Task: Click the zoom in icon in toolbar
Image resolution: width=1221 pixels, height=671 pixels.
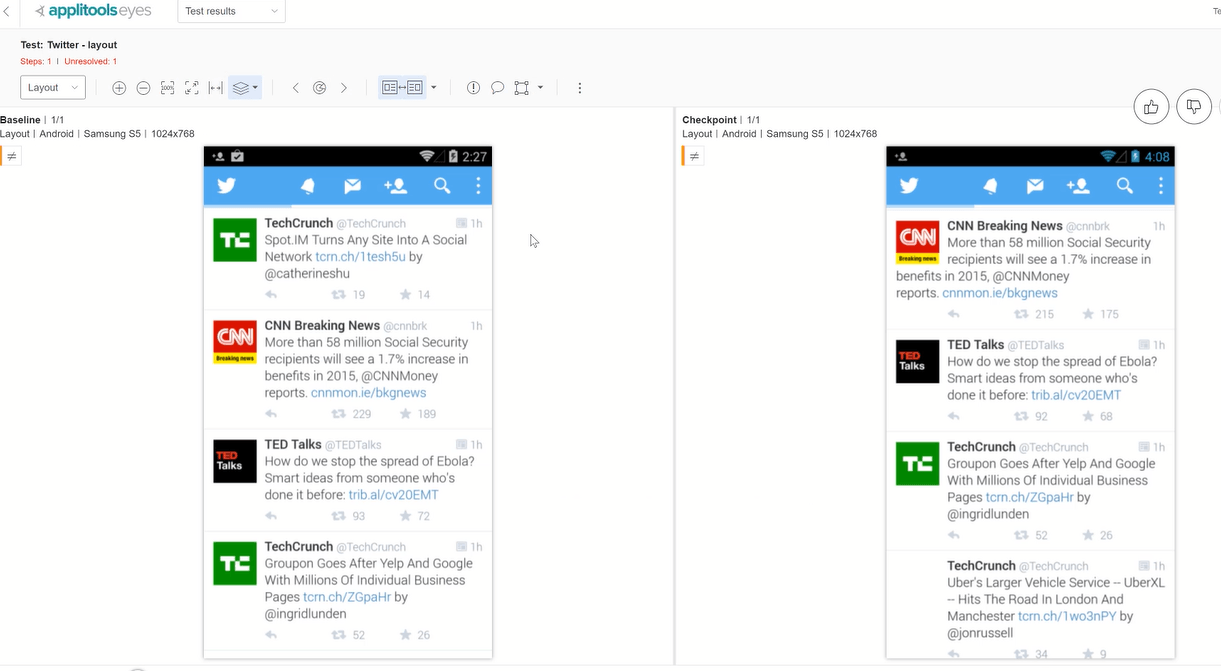Action: pyautogui.click(x=119, y=88)
